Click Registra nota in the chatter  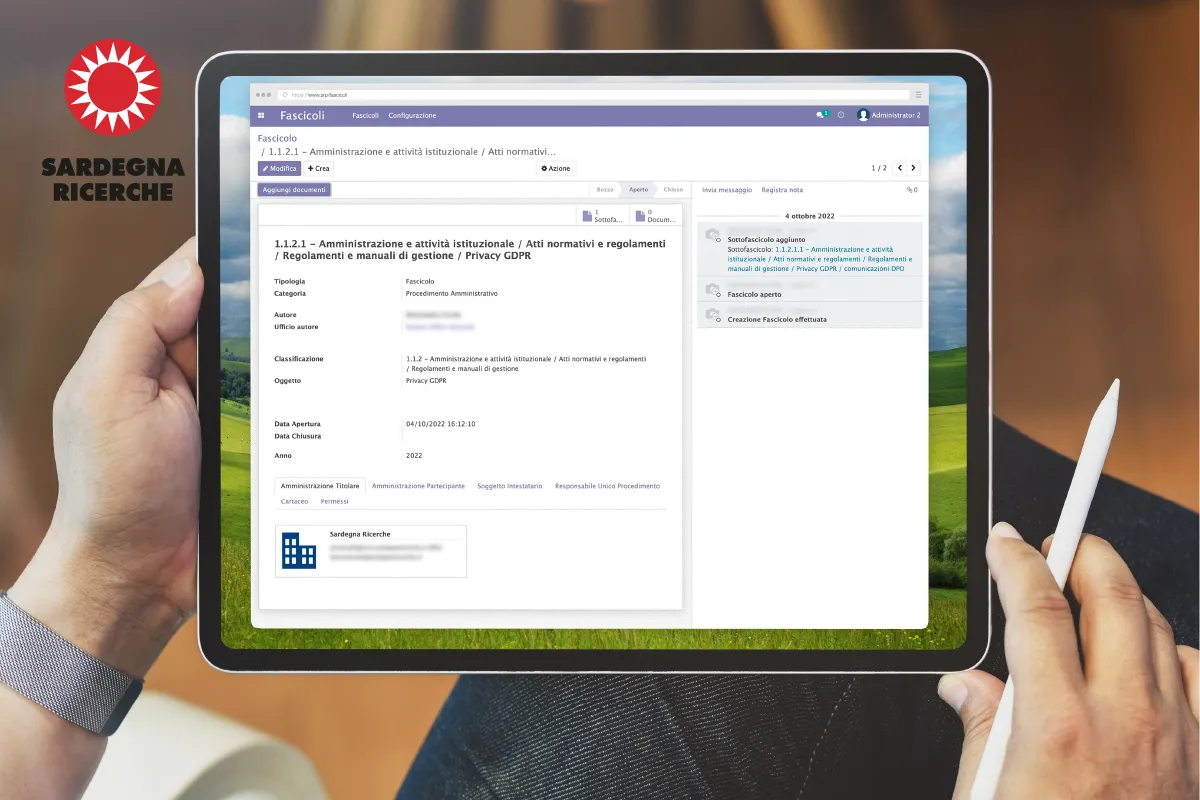tap(782, 190)
